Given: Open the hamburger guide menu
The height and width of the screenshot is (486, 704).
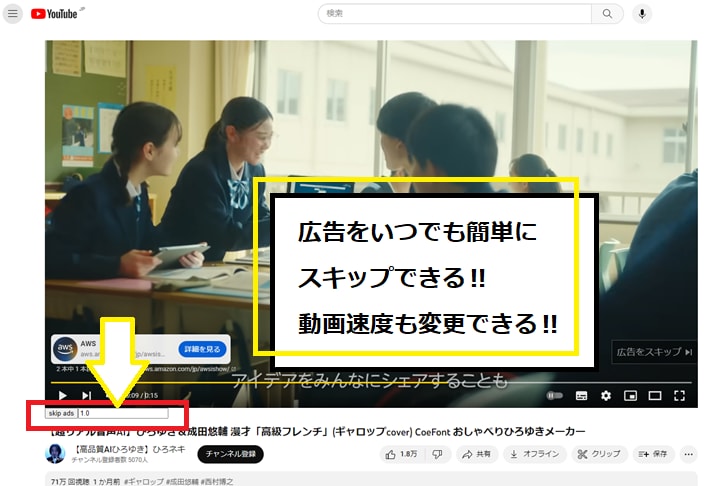Looking at the screenshot, I should point(13,13).
